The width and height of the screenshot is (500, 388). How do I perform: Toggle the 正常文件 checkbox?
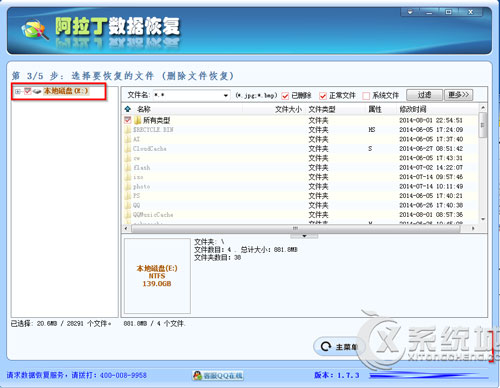tap(323, 96)
